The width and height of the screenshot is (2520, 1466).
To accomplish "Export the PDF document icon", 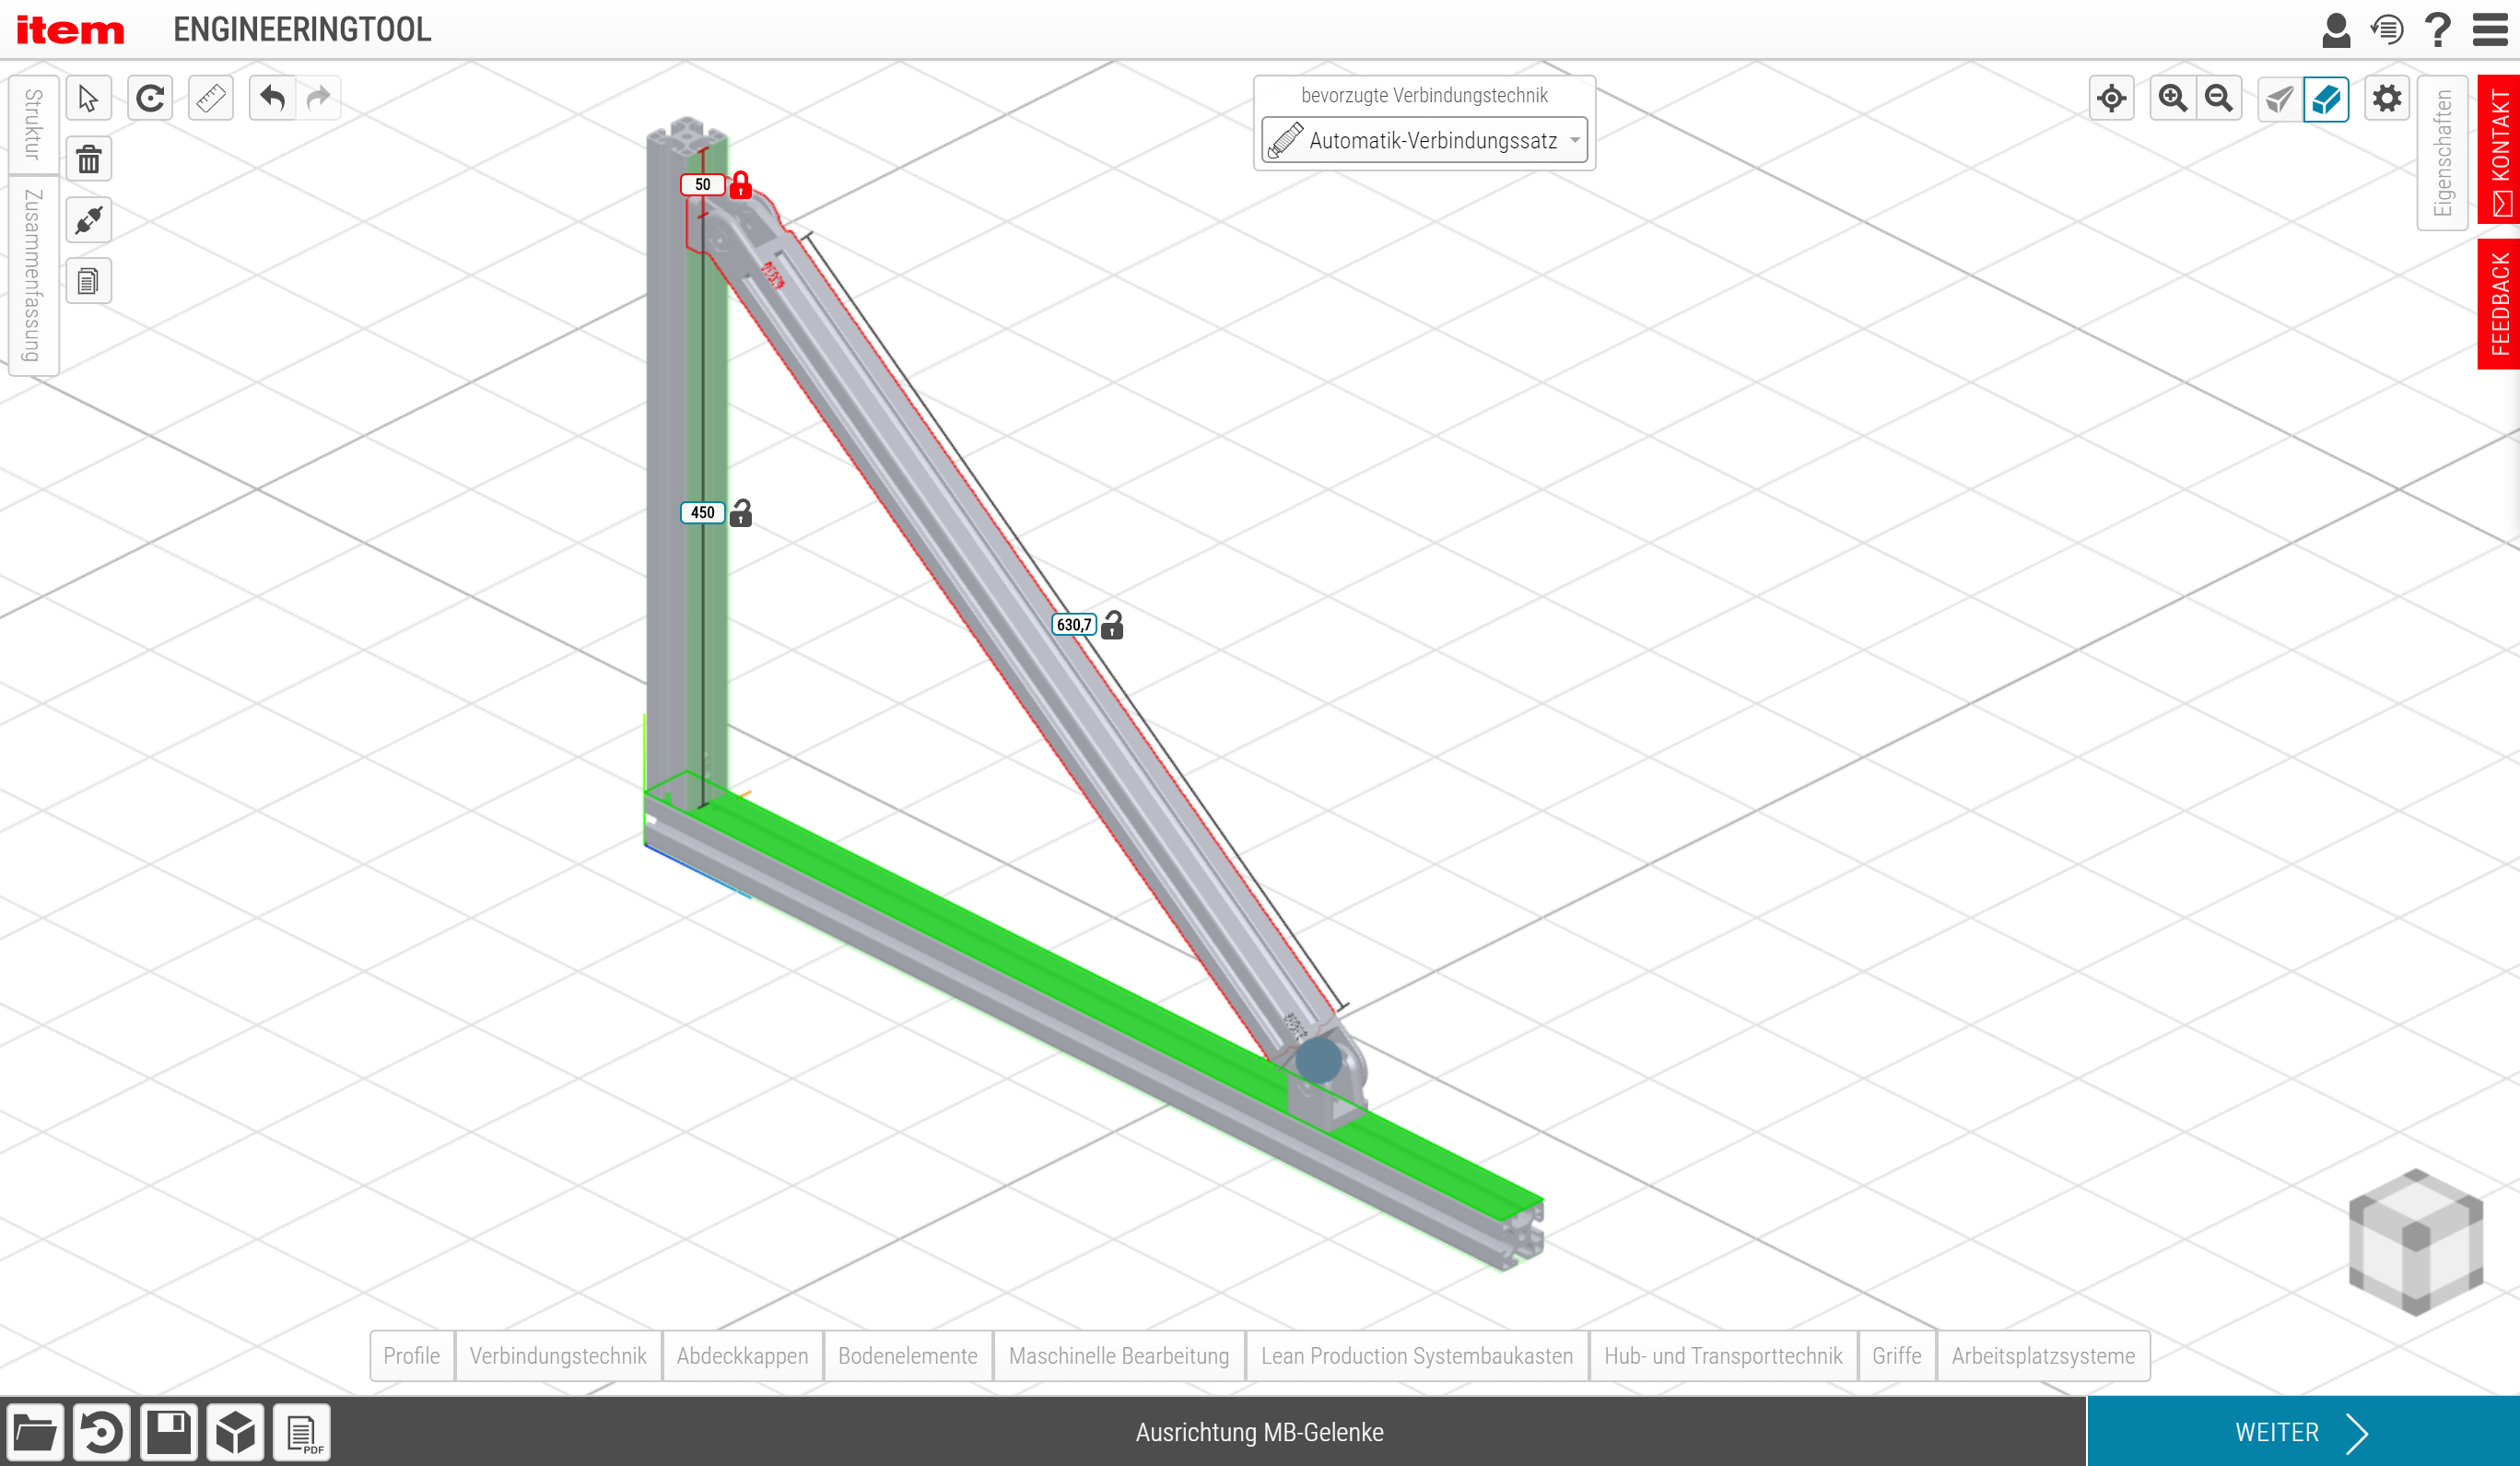I will click(x=302, y=1432).
